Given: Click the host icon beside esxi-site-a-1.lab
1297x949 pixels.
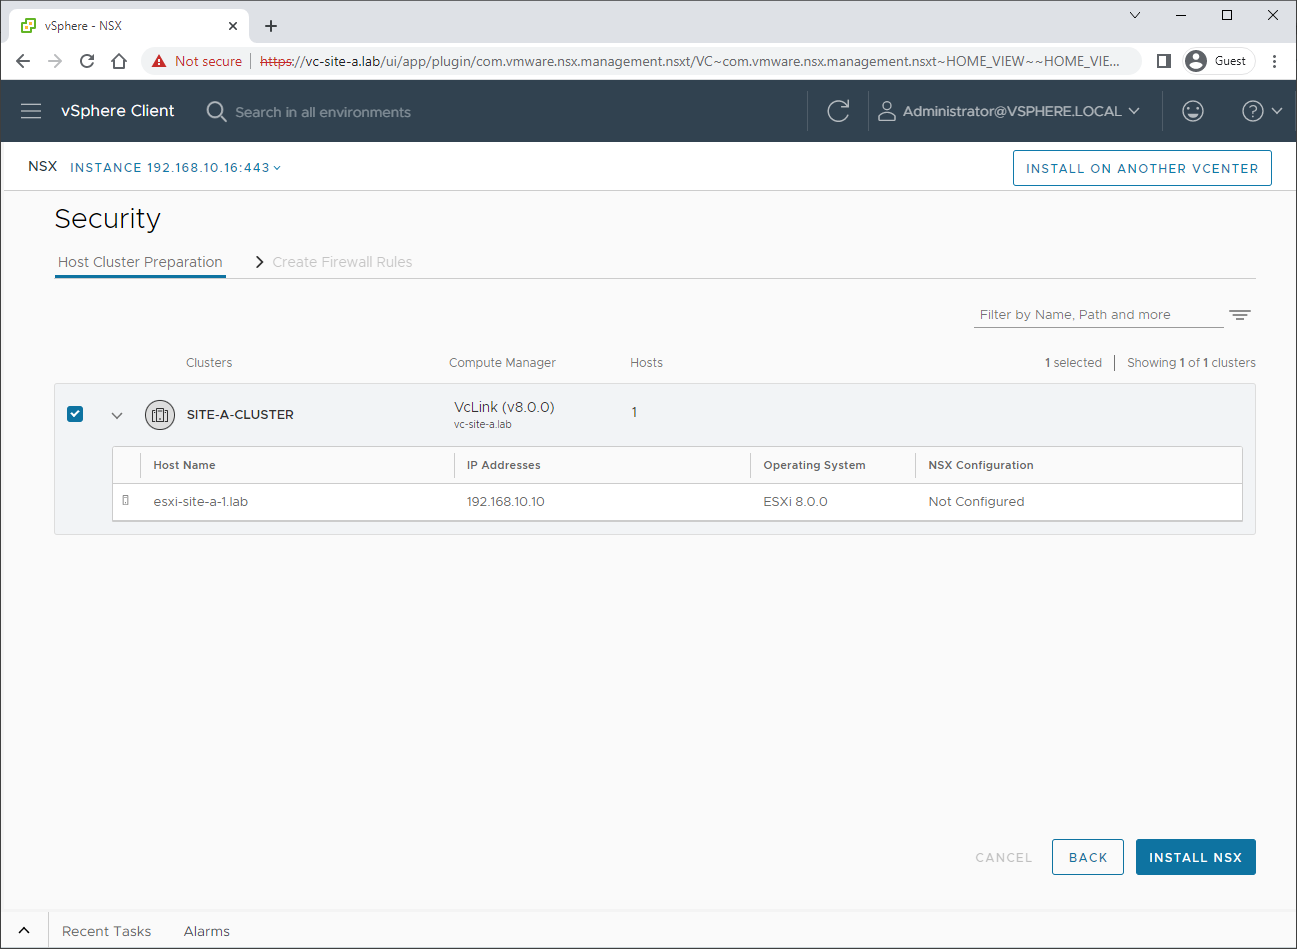Looking at the screenshot, I should pyautogui.click(x=126, y=500).
